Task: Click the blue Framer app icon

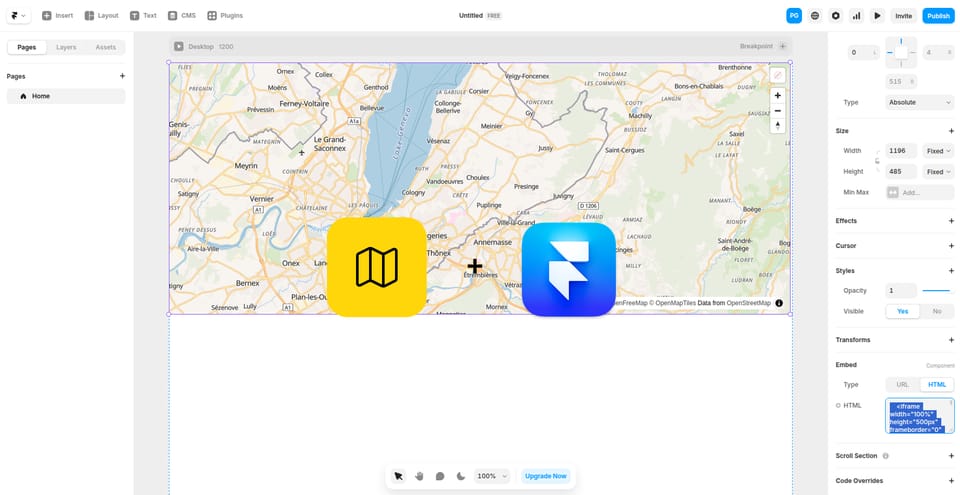Action: point(568,270)
